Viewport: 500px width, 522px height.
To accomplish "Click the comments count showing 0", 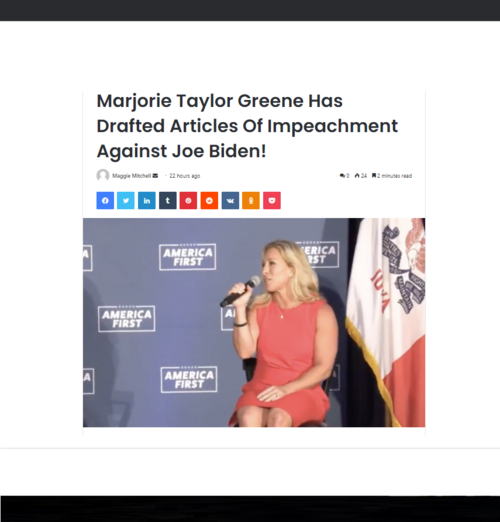I will click(x=344, y=176).
